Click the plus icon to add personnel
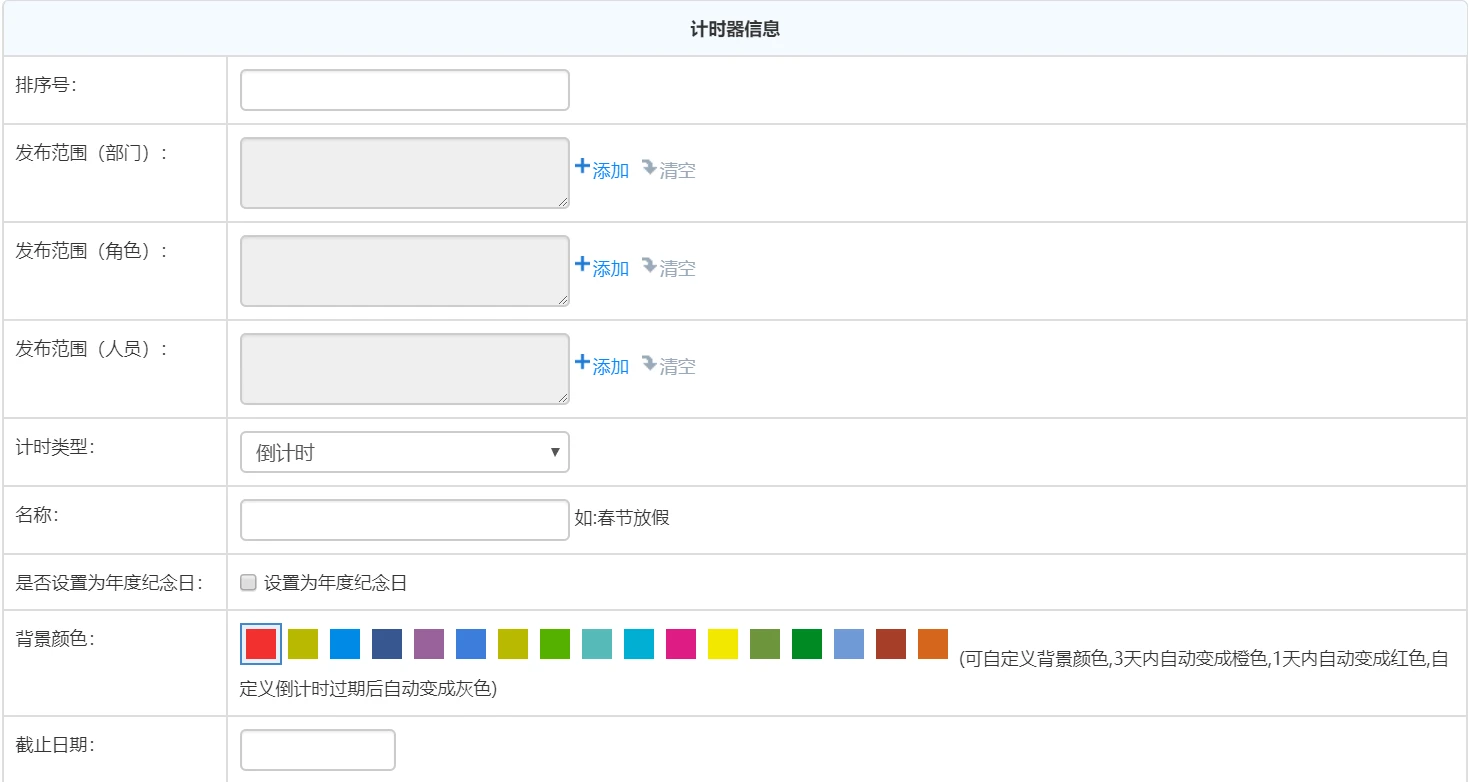Viewport: 1469px width, 782px height. pyautogui.click(x=584, y=362)
